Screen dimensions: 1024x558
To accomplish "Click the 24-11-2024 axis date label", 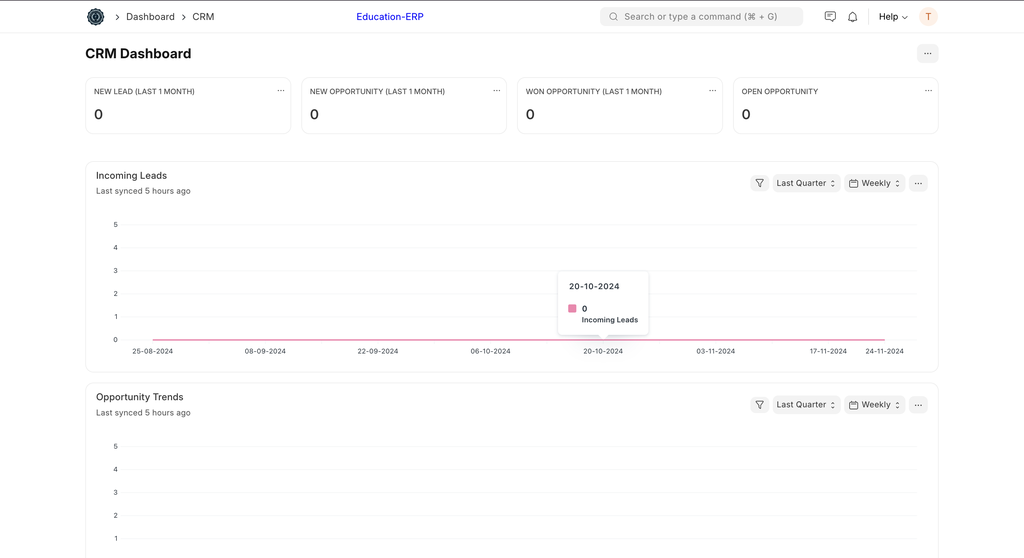I will point(884,351).
